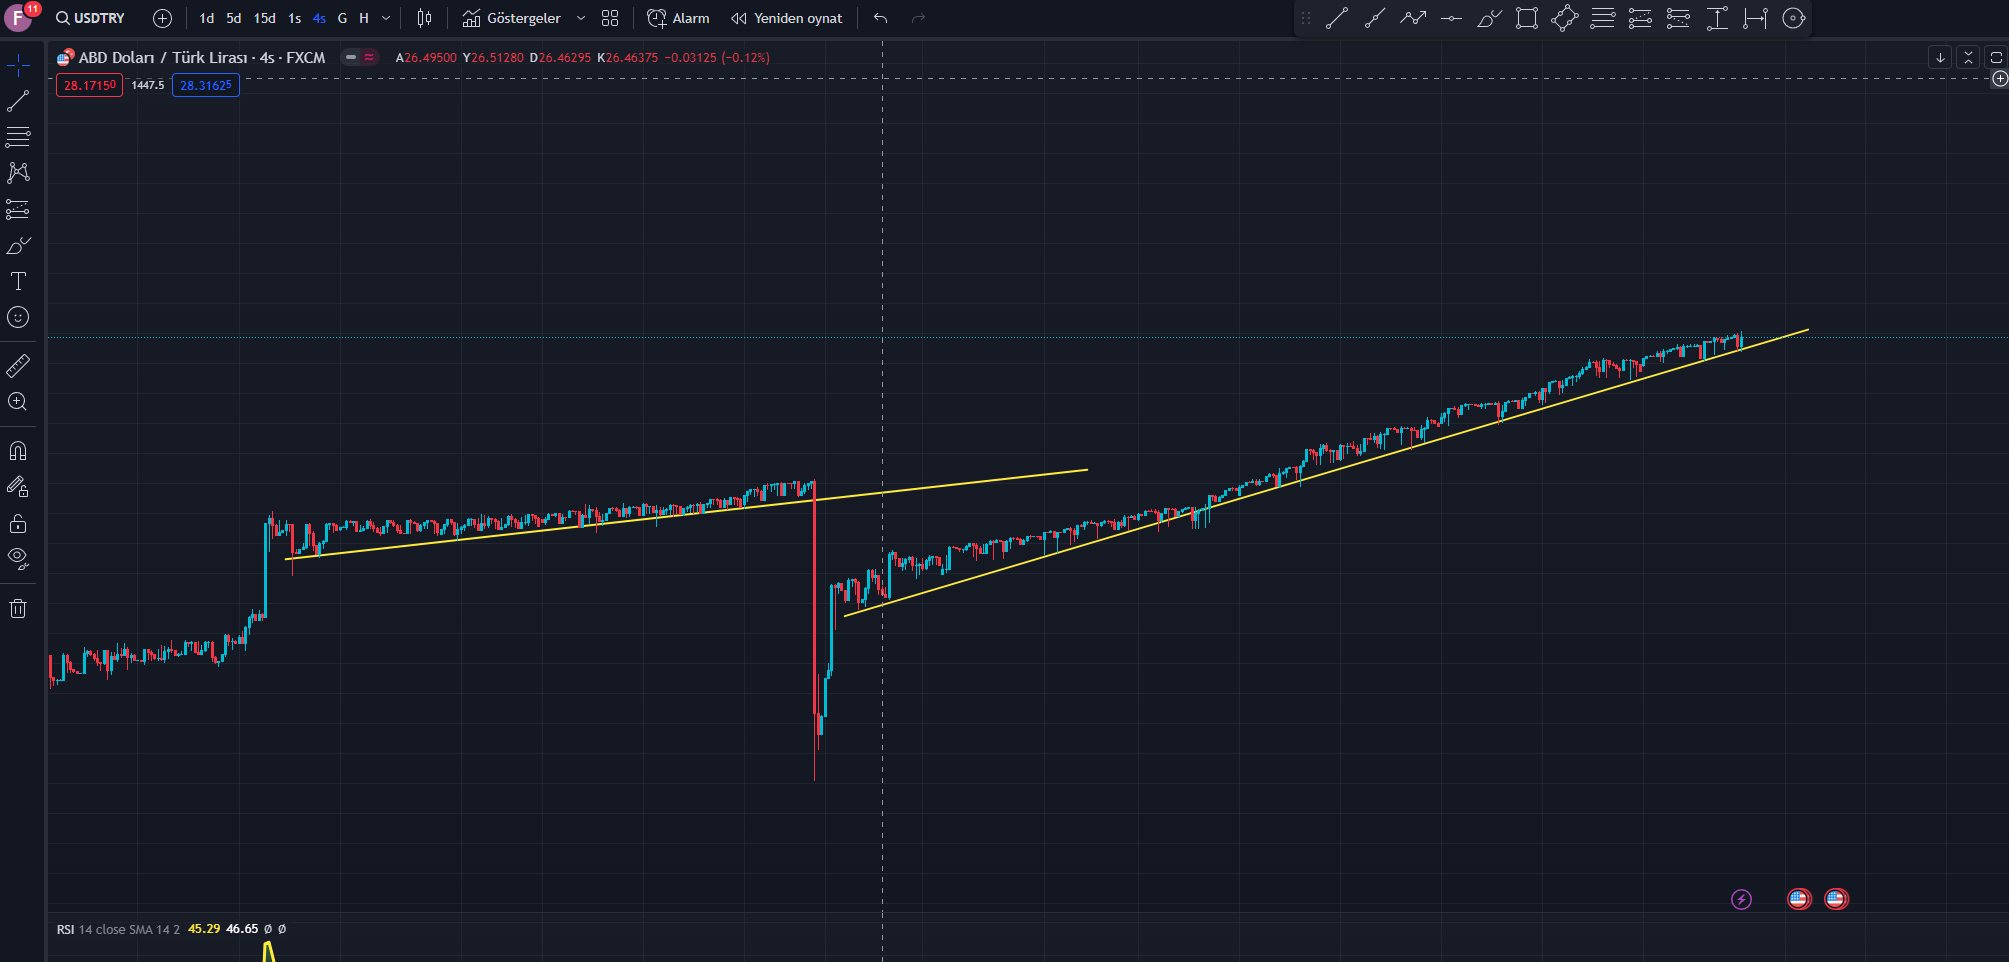Select the crosshair cursor tool
Image resolution: width=2009 pixels, height=962 pixels.
(x=18, y=66)
